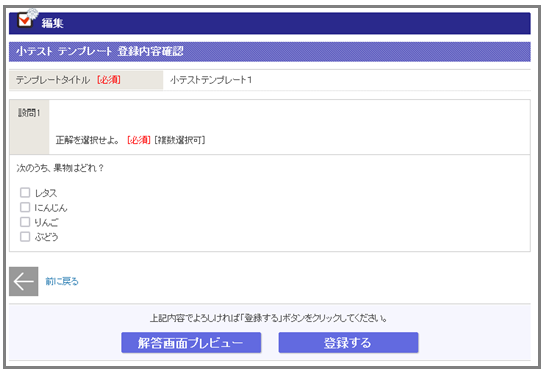
Task: Click the gray back arrow icon
Action: coord(24,281)
